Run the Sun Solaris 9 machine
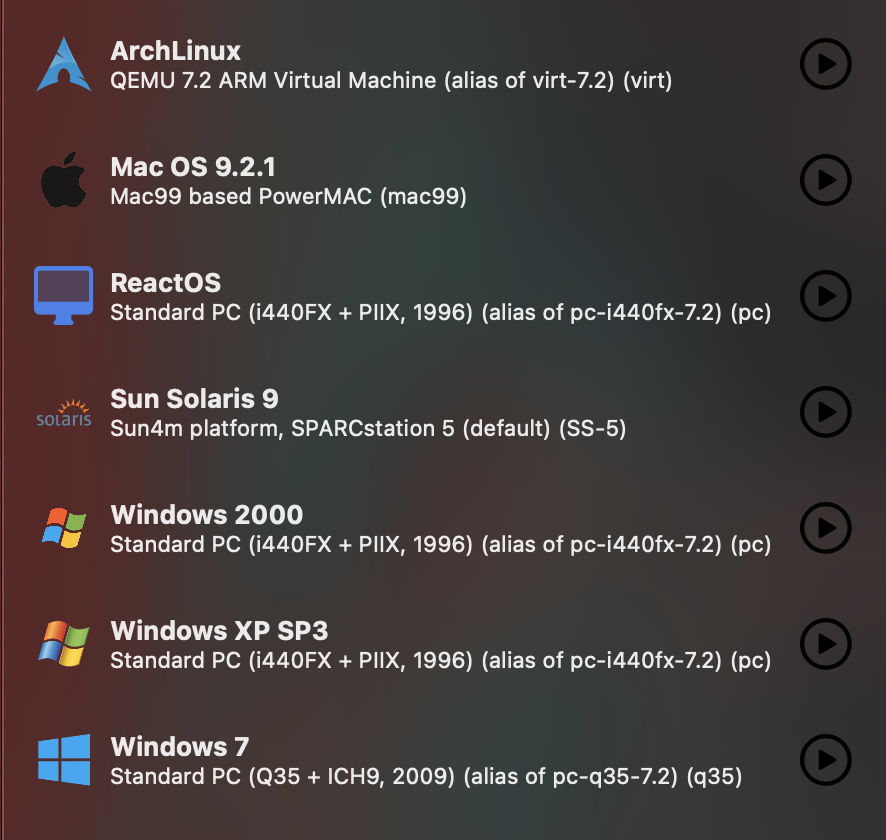886x840 pixels. 825,412
